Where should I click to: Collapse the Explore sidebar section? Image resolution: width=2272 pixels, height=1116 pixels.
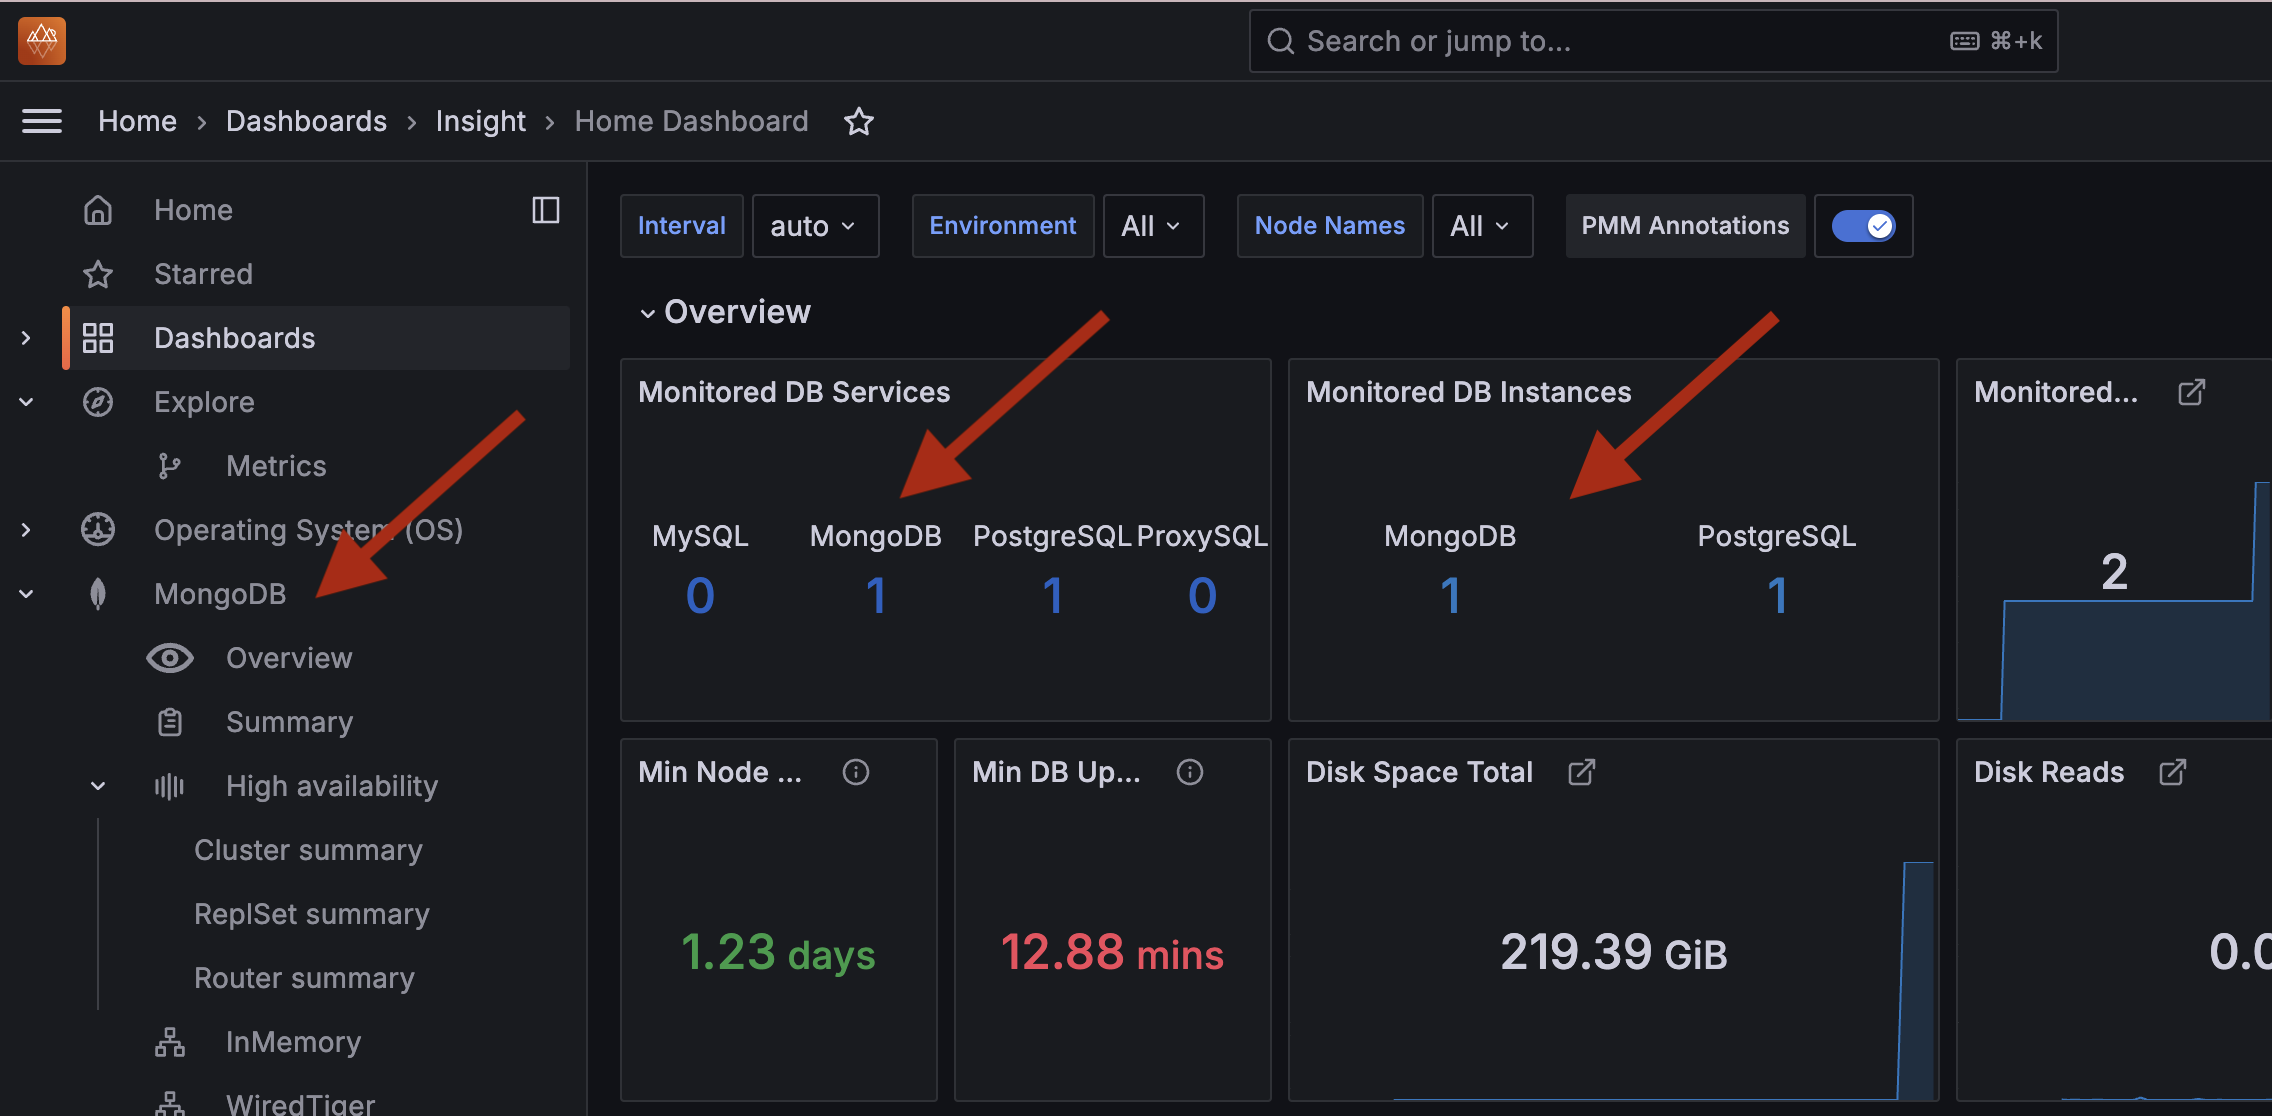26,402
